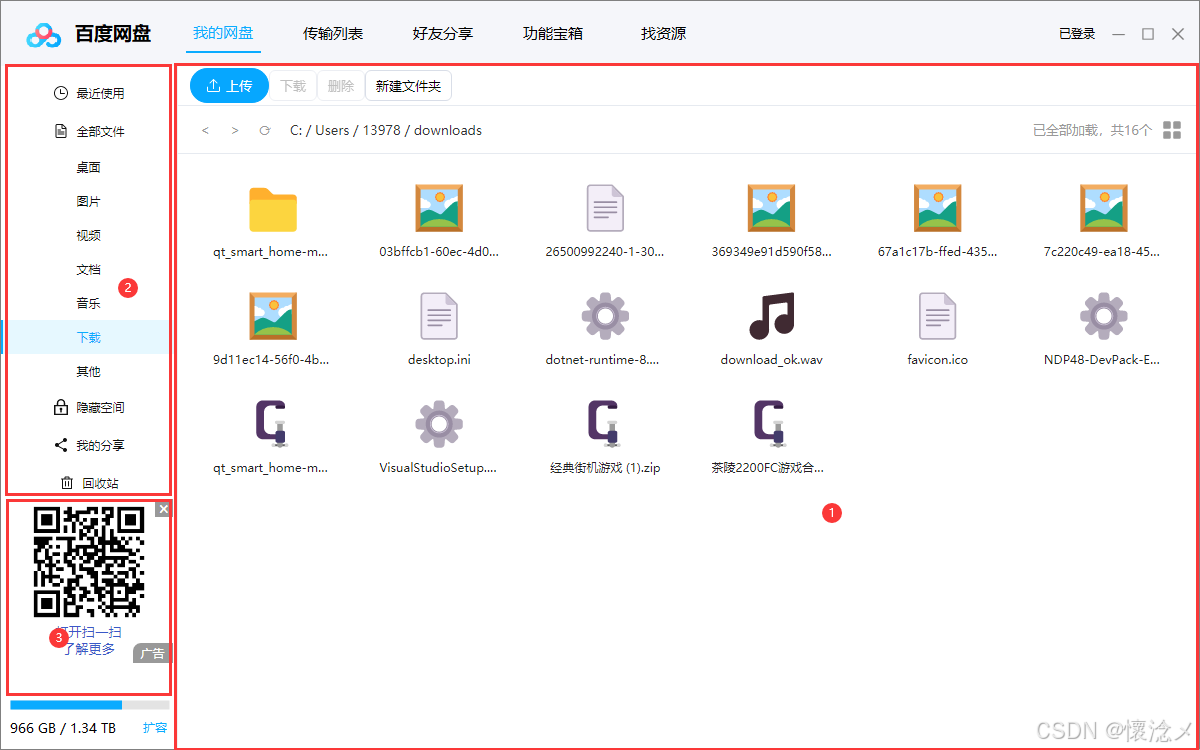Select image file 03bffcb1-60ec-4d0...
Screen dimensions: 1200x750
(439, 209)
